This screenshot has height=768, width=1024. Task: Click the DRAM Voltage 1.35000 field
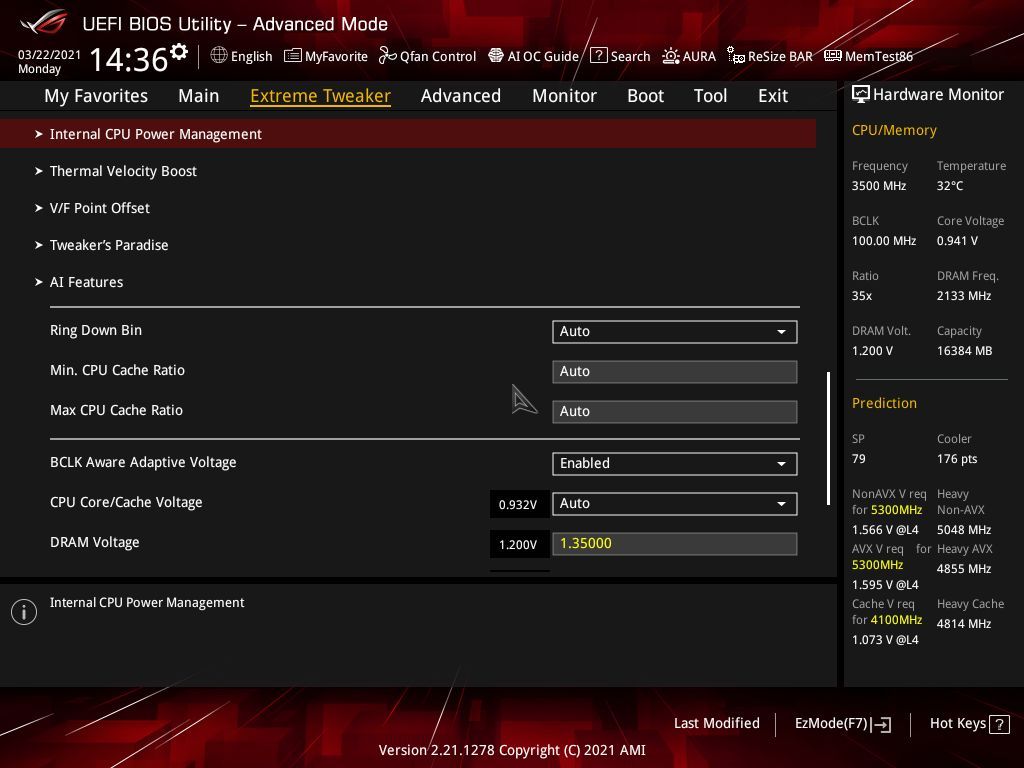pyautogui.click(x=675, y=543)
